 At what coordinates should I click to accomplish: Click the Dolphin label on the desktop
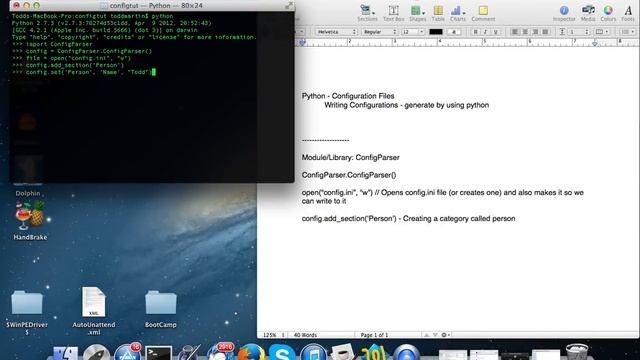(x=28, y=193)
